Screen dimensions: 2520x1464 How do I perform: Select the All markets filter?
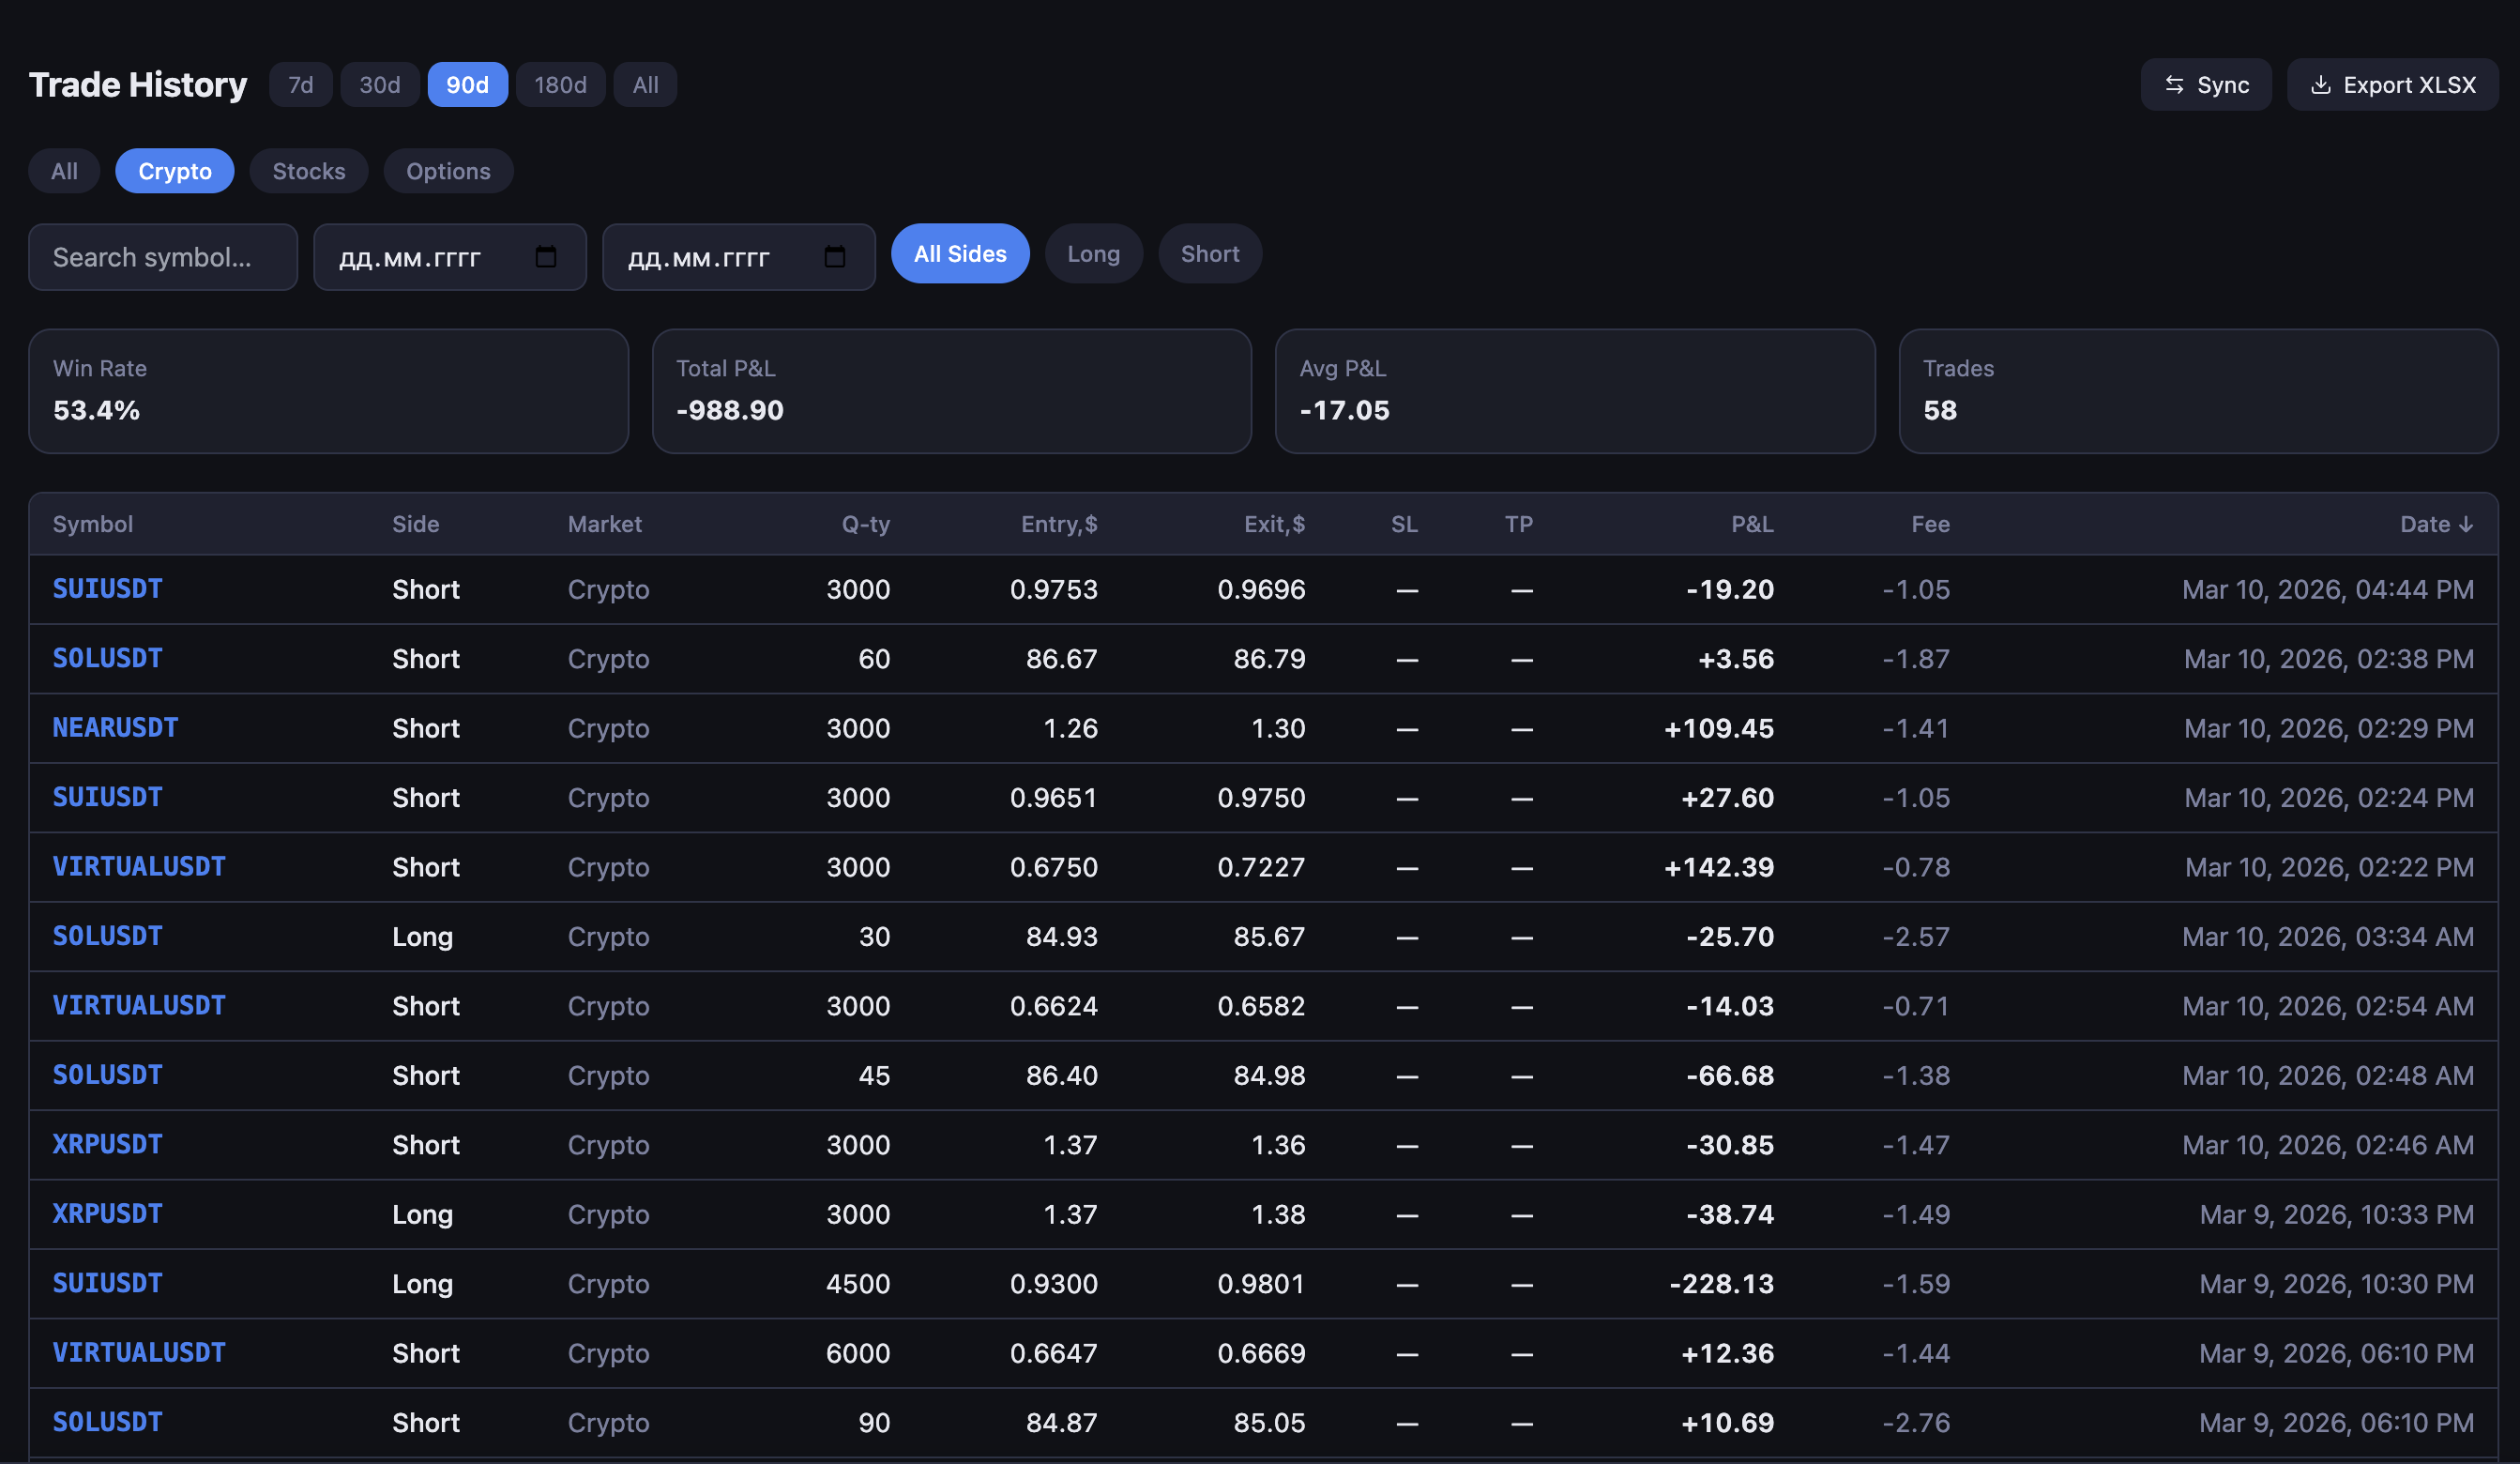[x=63, y=170]
